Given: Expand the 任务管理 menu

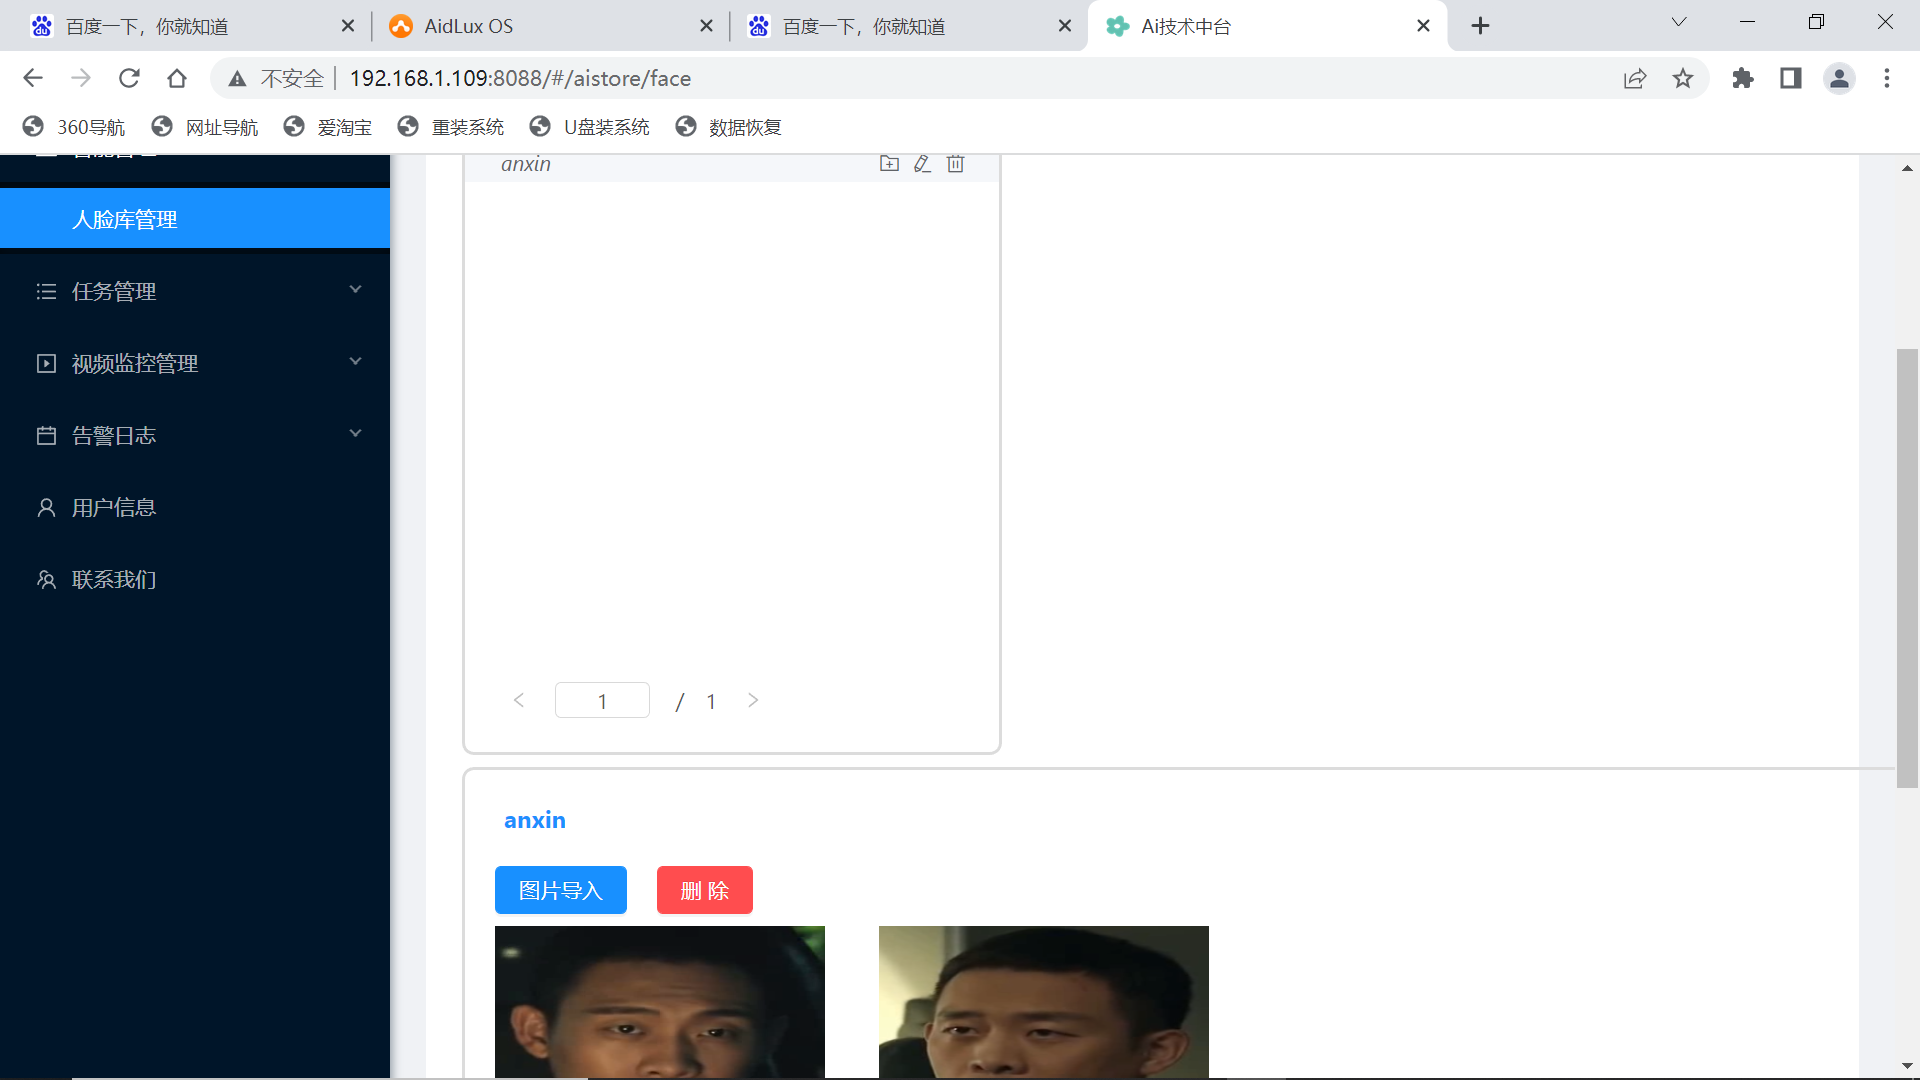Looking at the screenshot, I should (195, 291).
